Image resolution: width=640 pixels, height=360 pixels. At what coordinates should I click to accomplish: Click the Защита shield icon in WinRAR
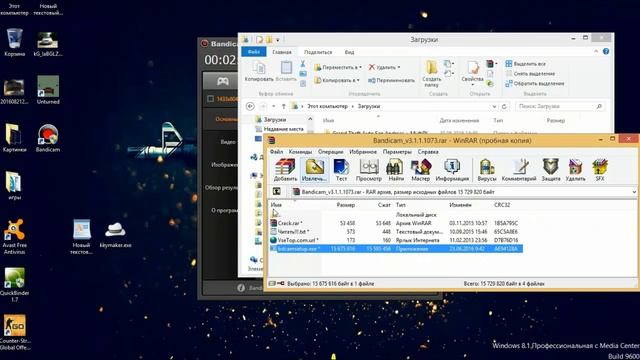[551, 169]
